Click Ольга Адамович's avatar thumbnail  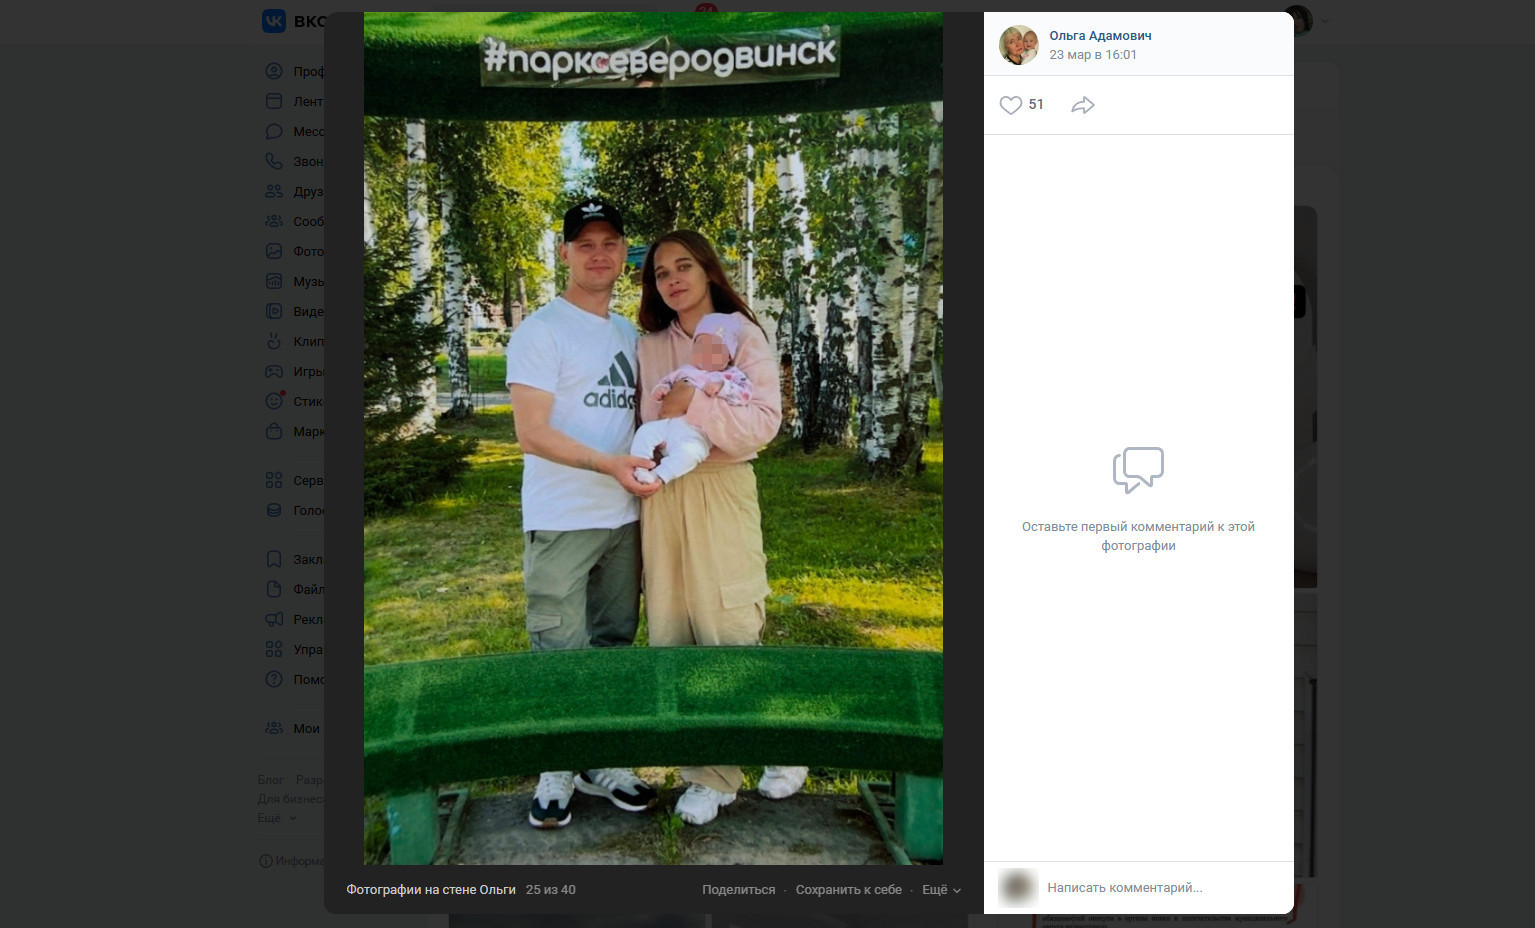1019,45
